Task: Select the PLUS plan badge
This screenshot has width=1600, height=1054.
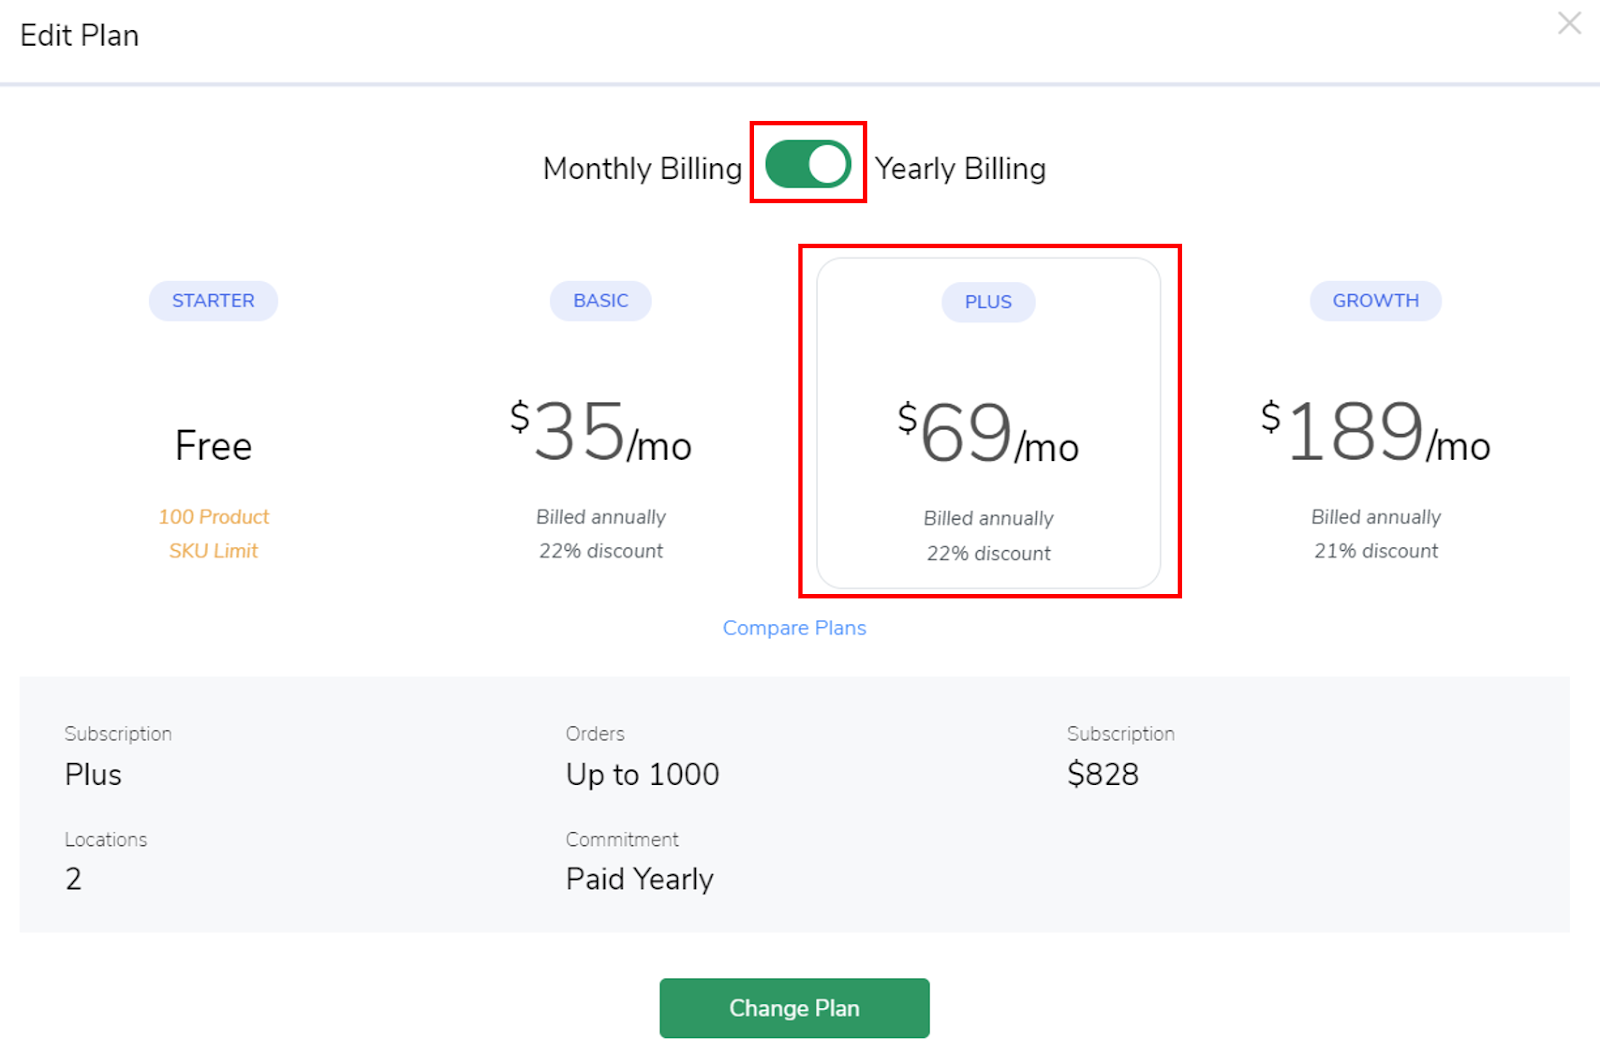Action: click(988, 302)
